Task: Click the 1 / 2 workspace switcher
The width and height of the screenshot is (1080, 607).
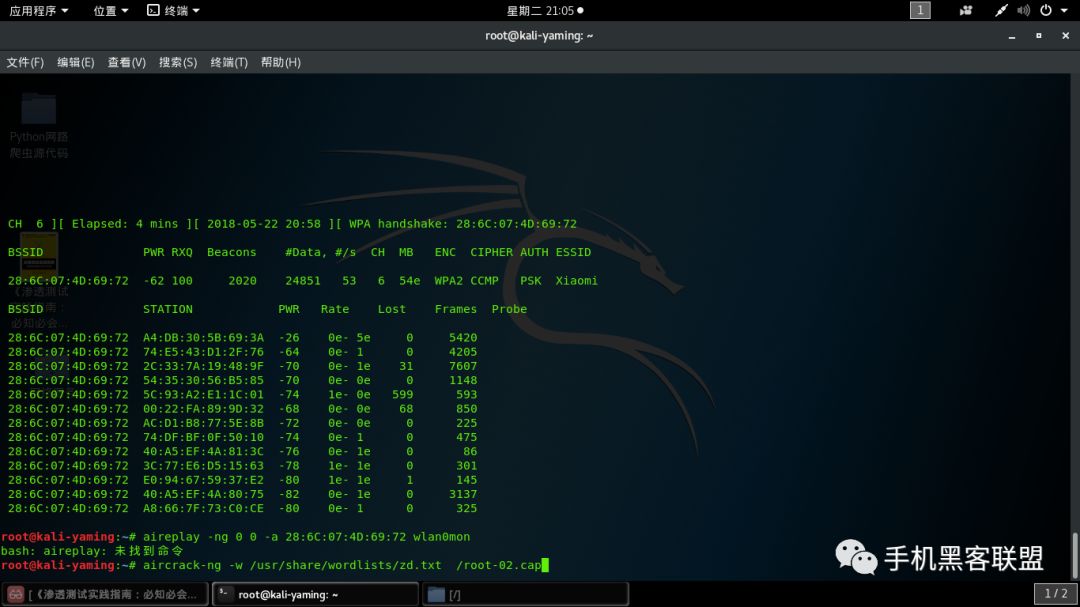Action: [1055, 593]
